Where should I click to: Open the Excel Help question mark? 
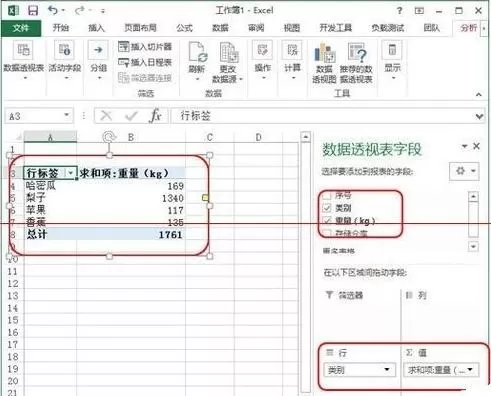(x=400, y=11)
